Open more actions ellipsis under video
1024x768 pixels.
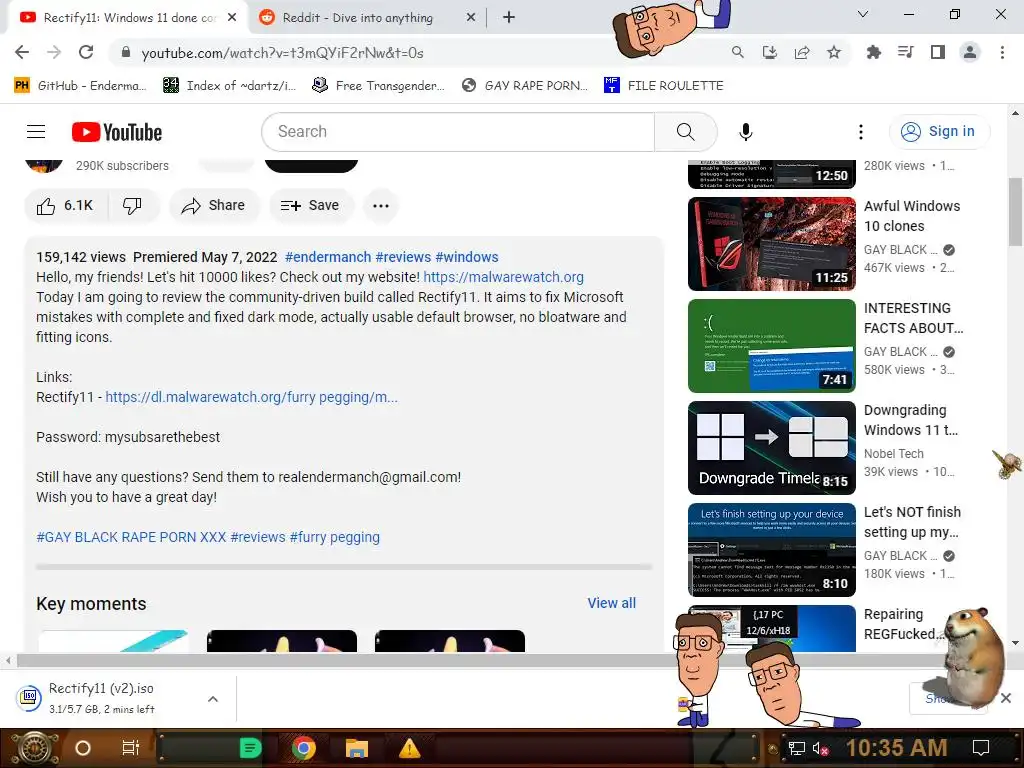(381, 206)
